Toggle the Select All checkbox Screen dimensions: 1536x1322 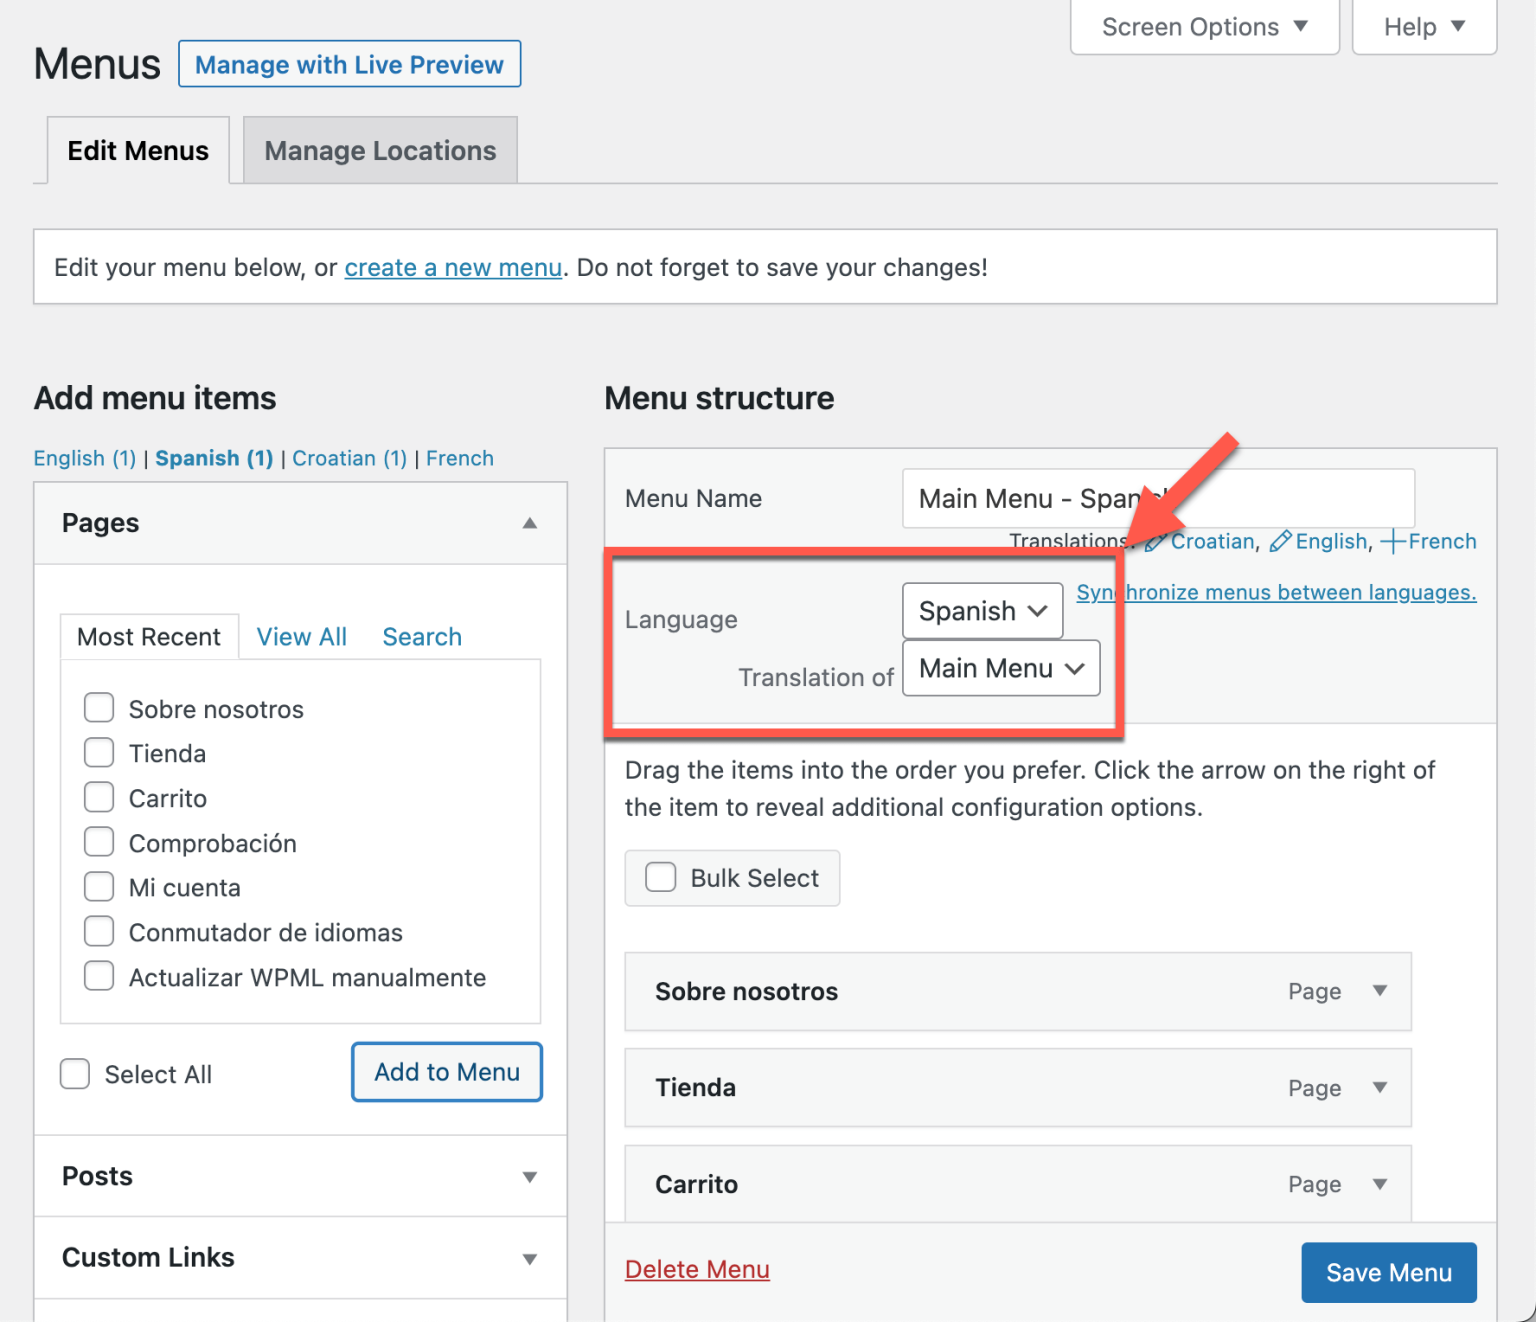[x=75, y=1074]
